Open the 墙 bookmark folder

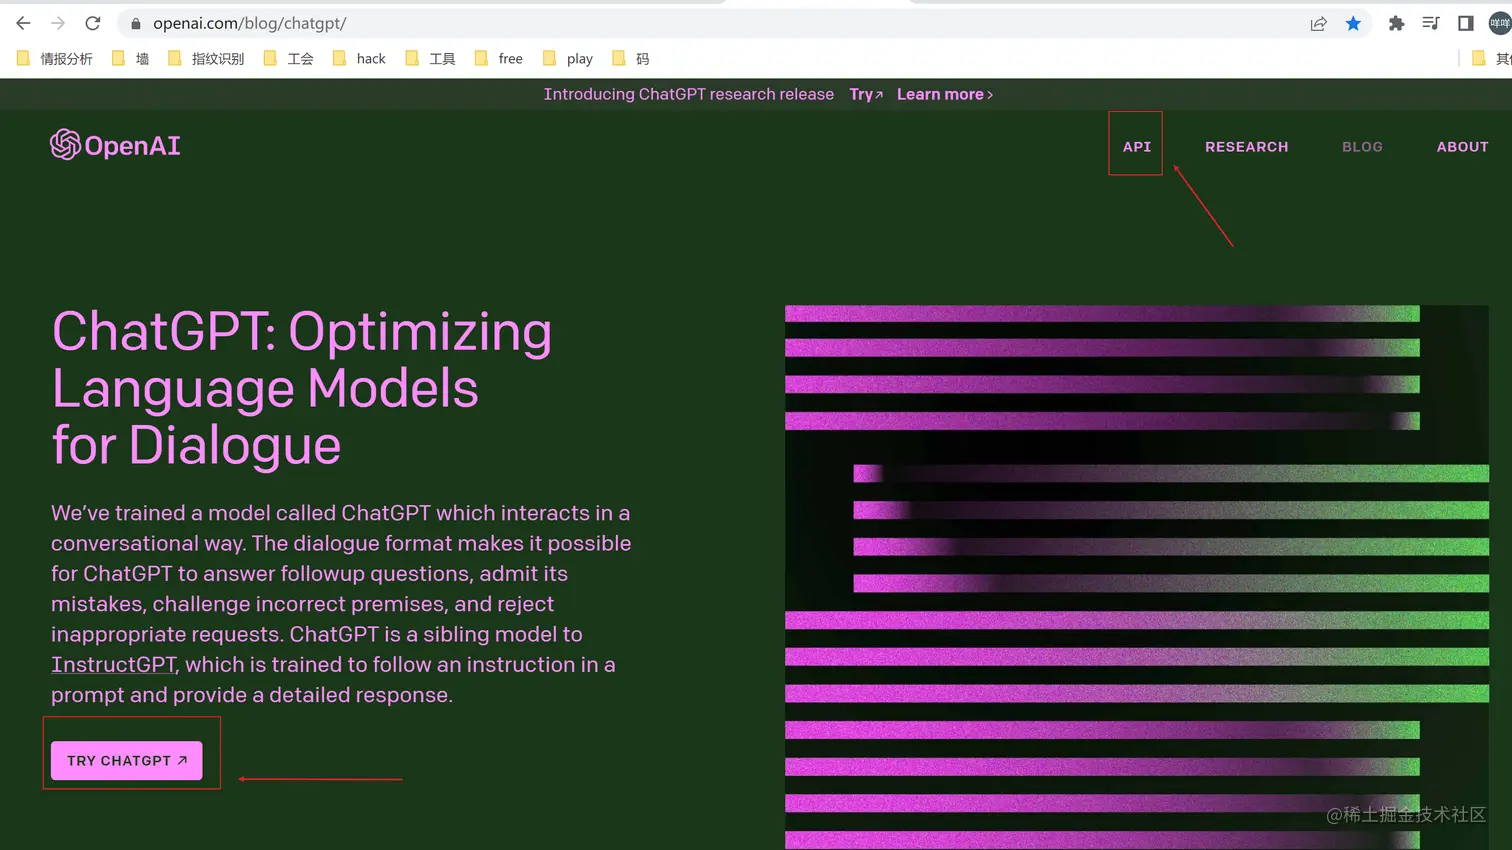[131, 59]
